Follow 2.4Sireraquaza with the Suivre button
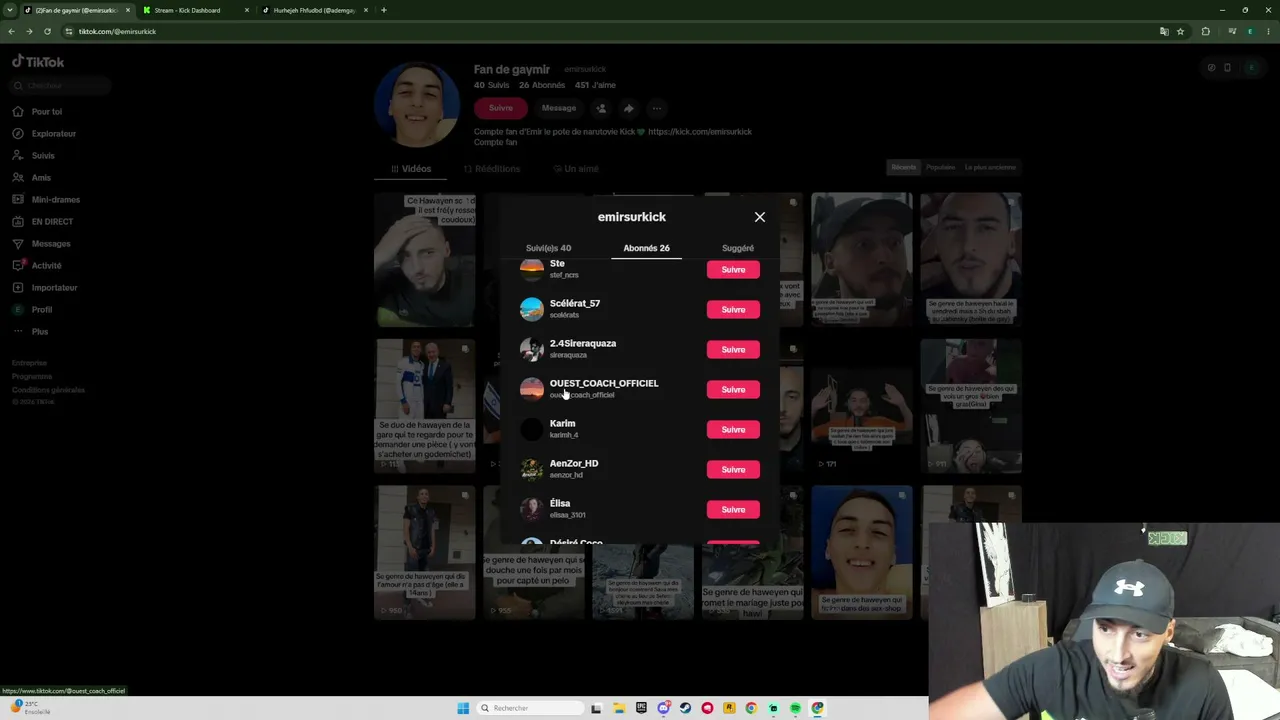Screen dimensions: 1280x720 pyautogui.click(x=733, y=349)
